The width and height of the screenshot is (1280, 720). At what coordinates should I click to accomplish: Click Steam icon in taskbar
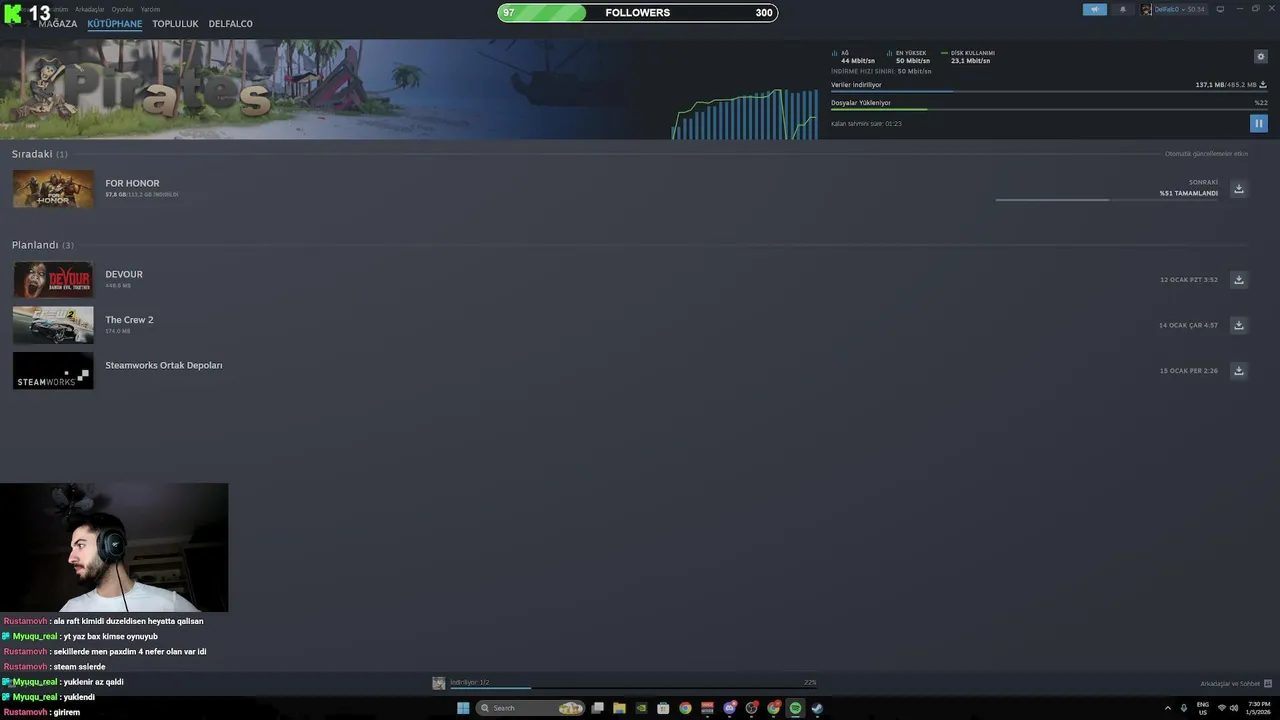[x=817, y=708]
